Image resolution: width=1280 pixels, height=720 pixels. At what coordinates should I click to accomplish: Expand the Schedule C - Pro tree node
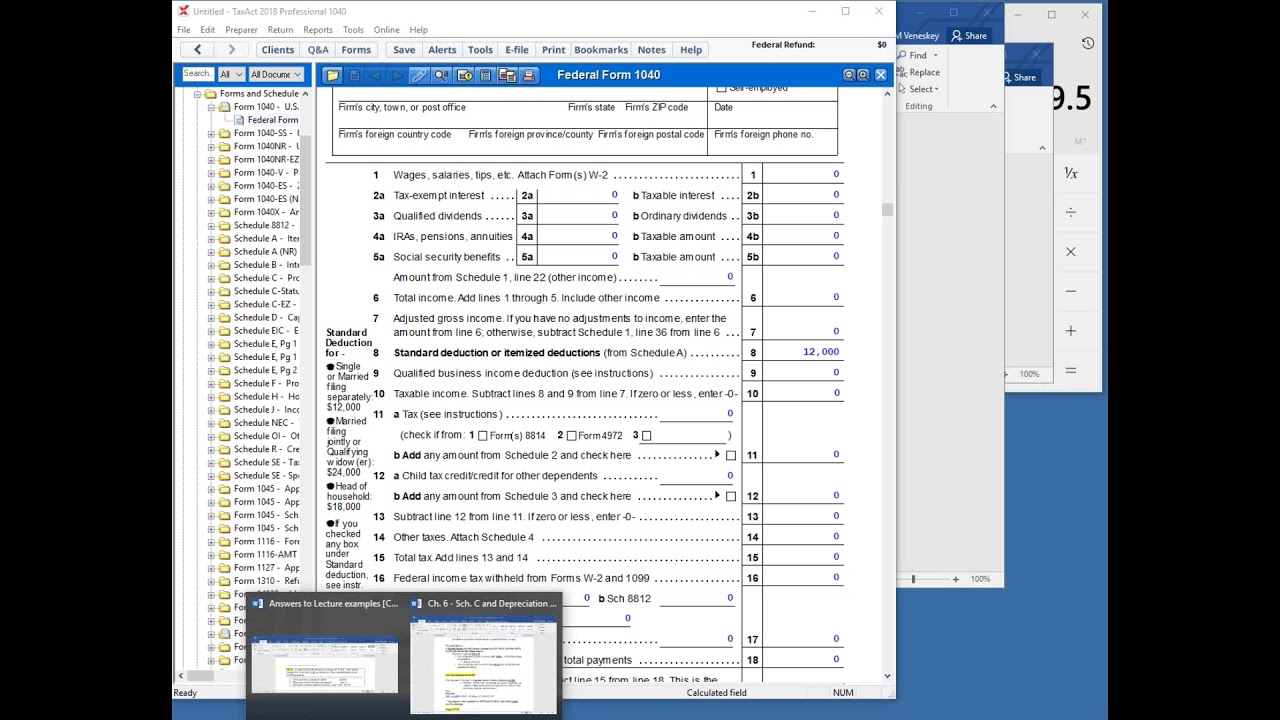(211, 278)
